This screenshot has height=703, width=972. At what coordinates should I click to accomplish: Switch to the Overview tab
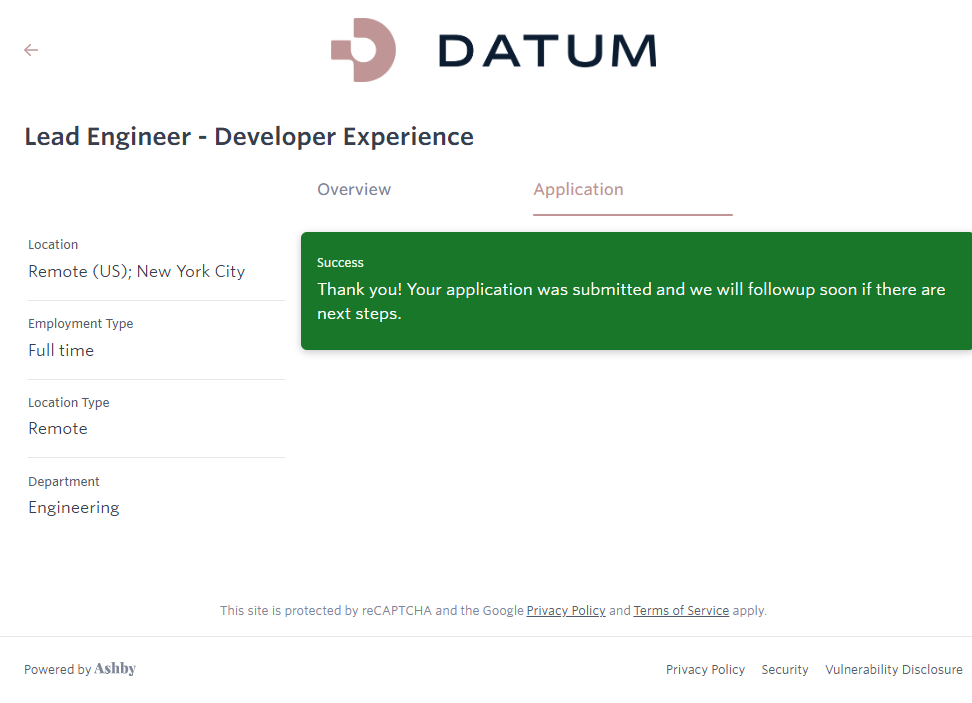pos(354,190)
